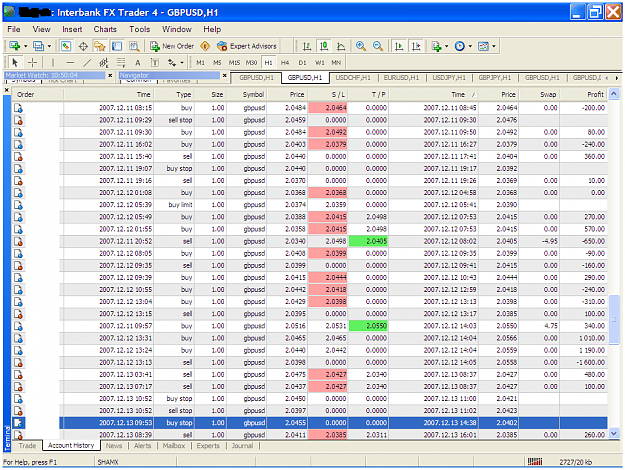Image resolution: width=625 pixels, height=470 pixels.
Task: Zoom out on the chart
Action: [x=378, y=46]
